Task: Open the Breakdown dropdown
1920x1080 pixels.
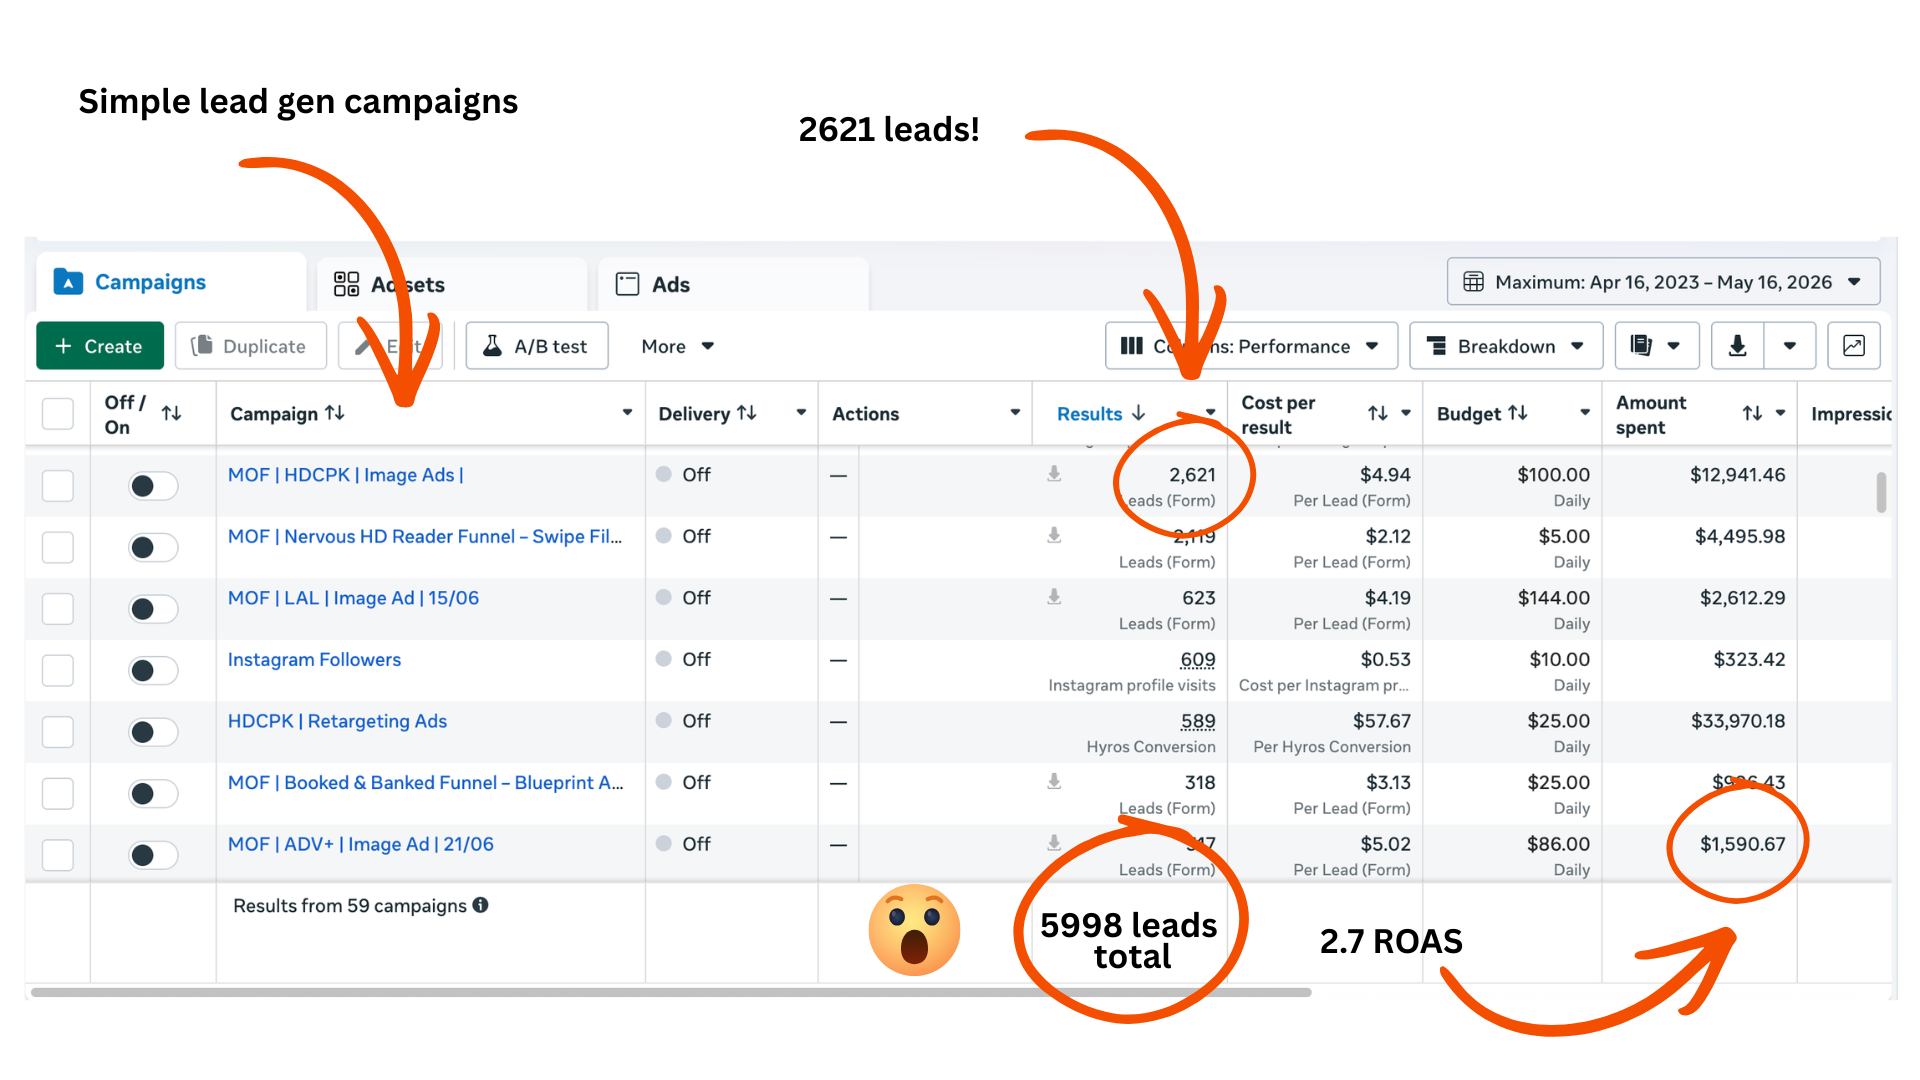Action: click(x=1505, y=346)
